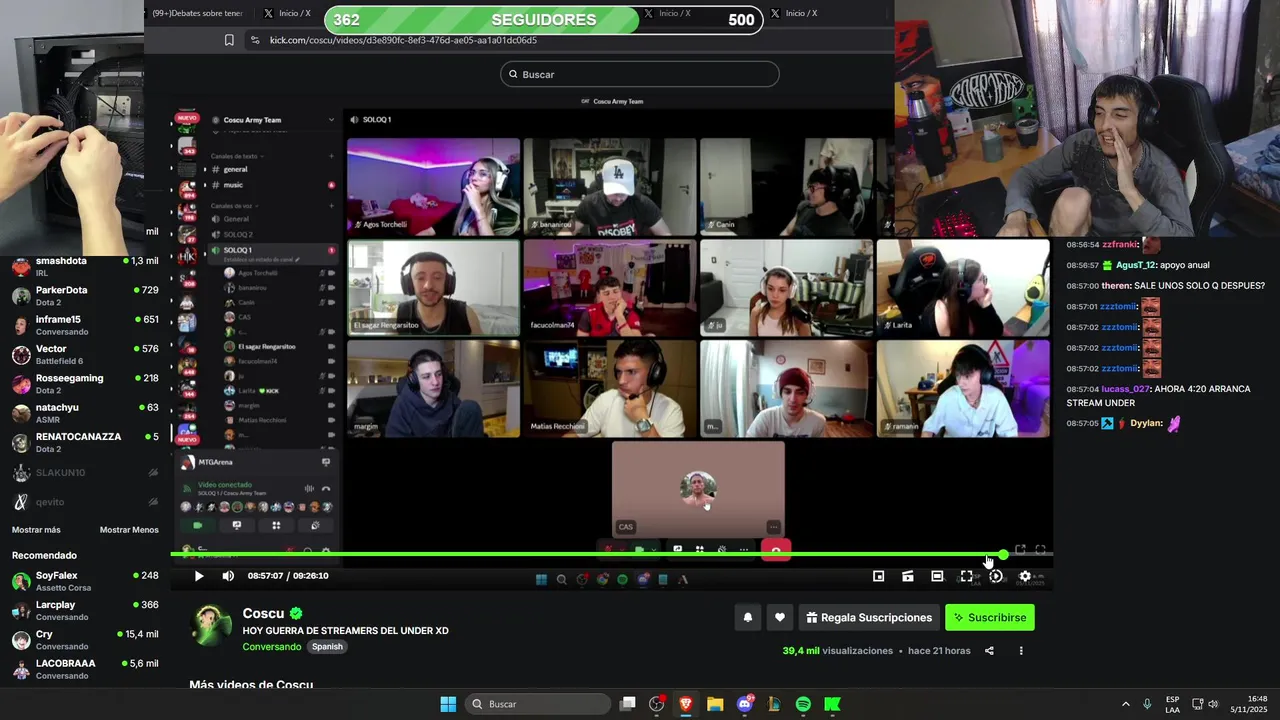The image size is (1280, 720).
Task: Click the Suscribirse button
Action: 990,618
